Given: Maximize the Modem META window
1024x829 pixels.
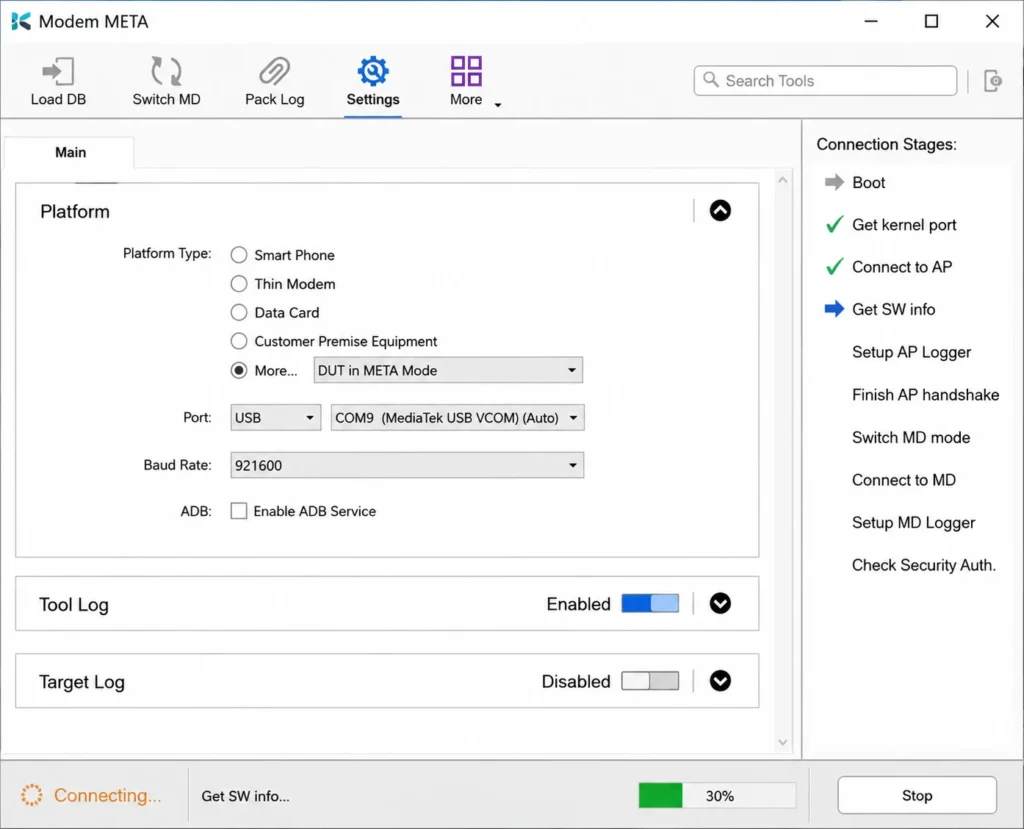Looking at the screenshot, I should click(931, 21).
